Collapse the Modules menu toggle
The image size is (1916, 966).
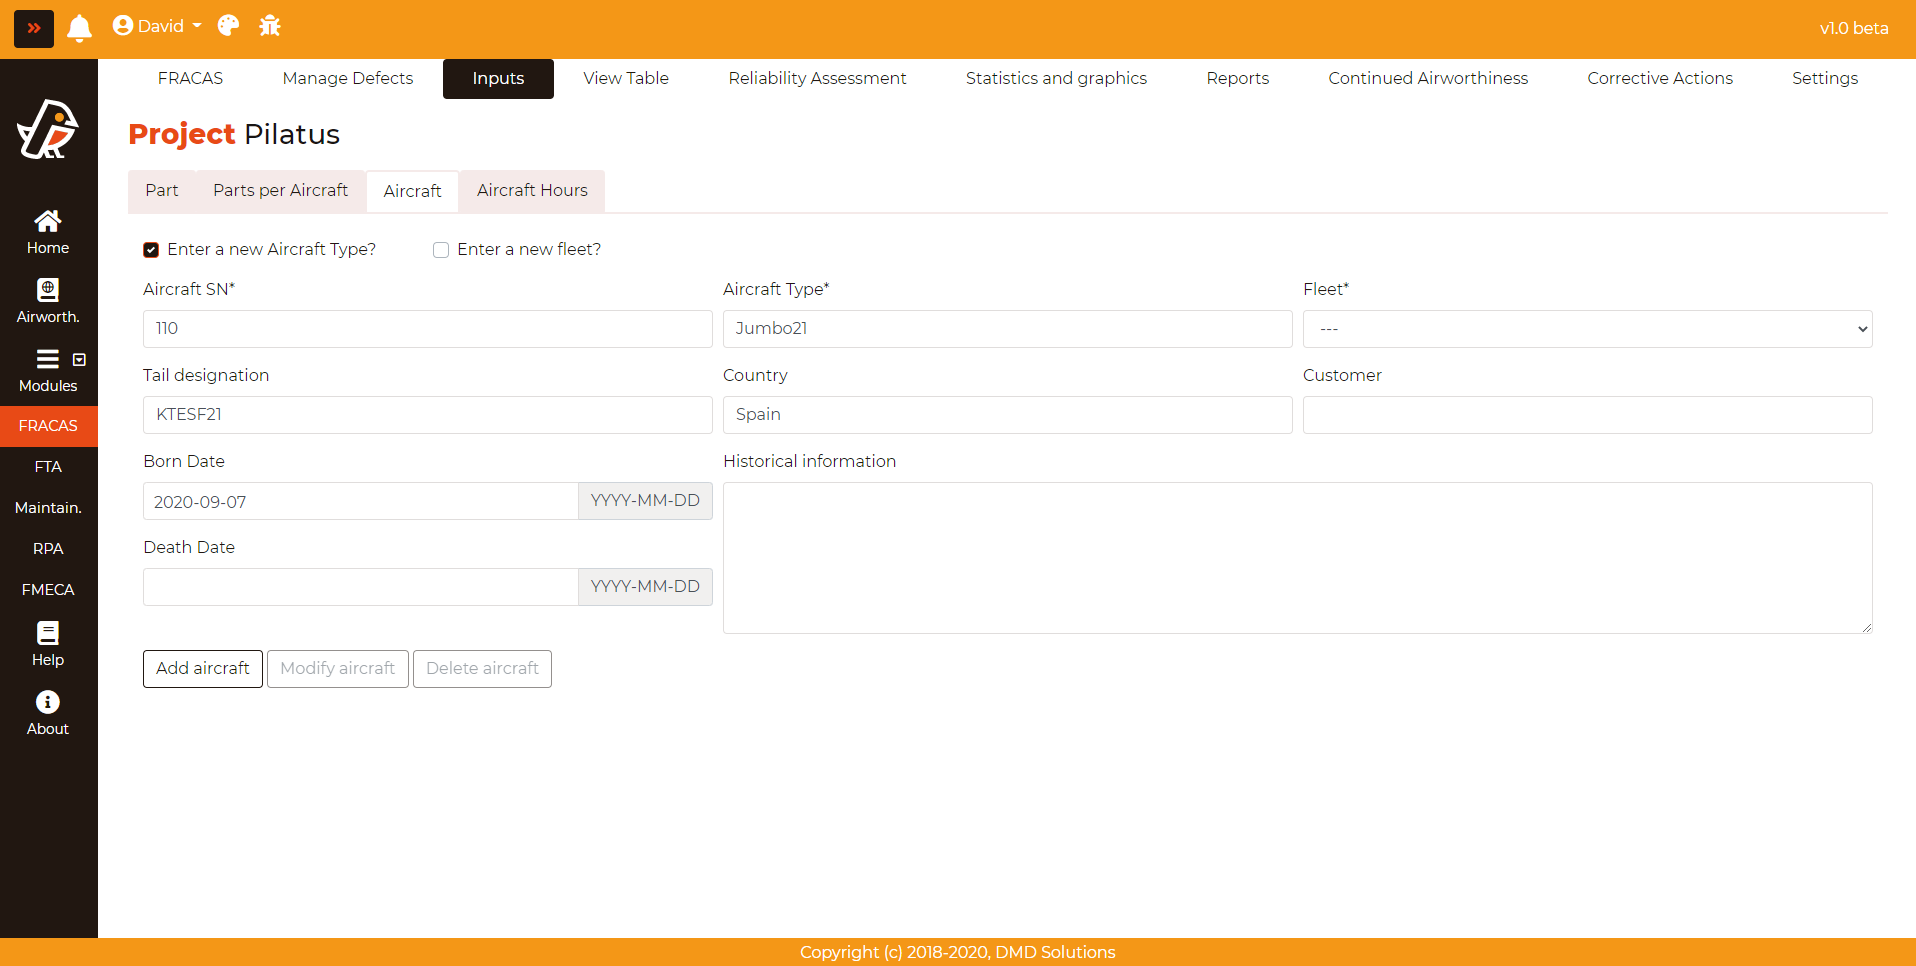(x=79, y=360)
